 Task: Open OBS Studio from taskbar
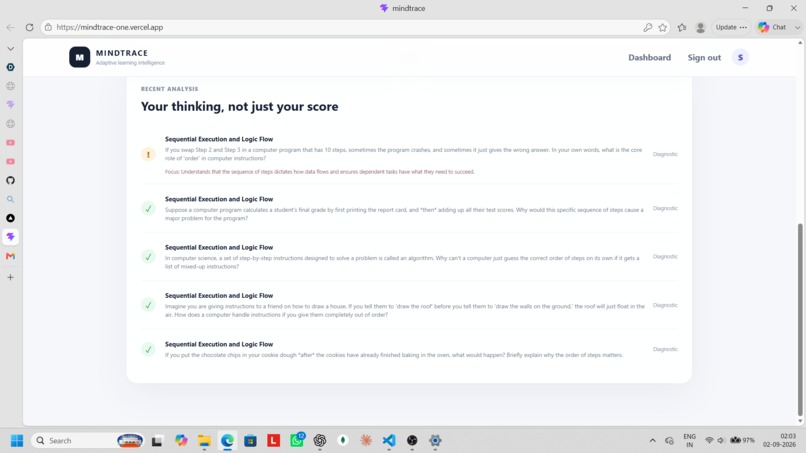[412, 441]
